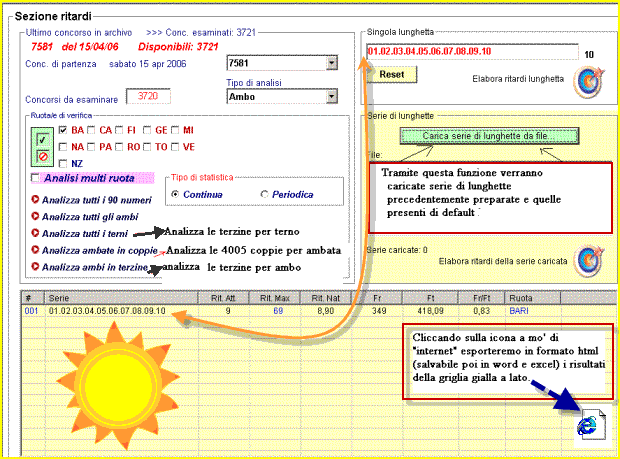Select the Periodica statistic radio button
The image size is (620, 459).
point(265,194)
